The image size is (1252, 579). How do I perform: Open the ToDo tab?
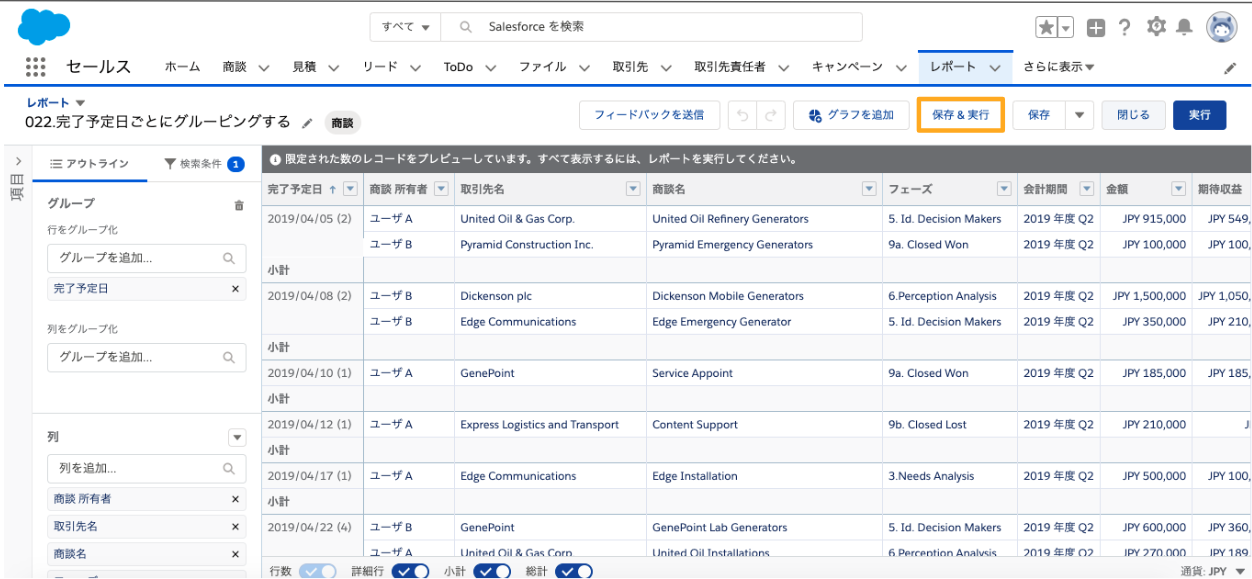click(x=458, y=67)
